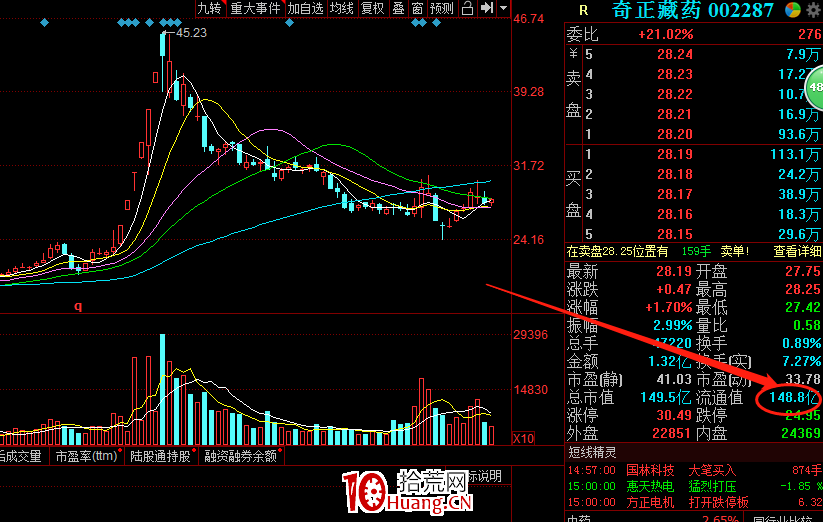Screen dimensions: 823x522
Task: Switch 复权 price adjustment mode
Action: [373, 8]
